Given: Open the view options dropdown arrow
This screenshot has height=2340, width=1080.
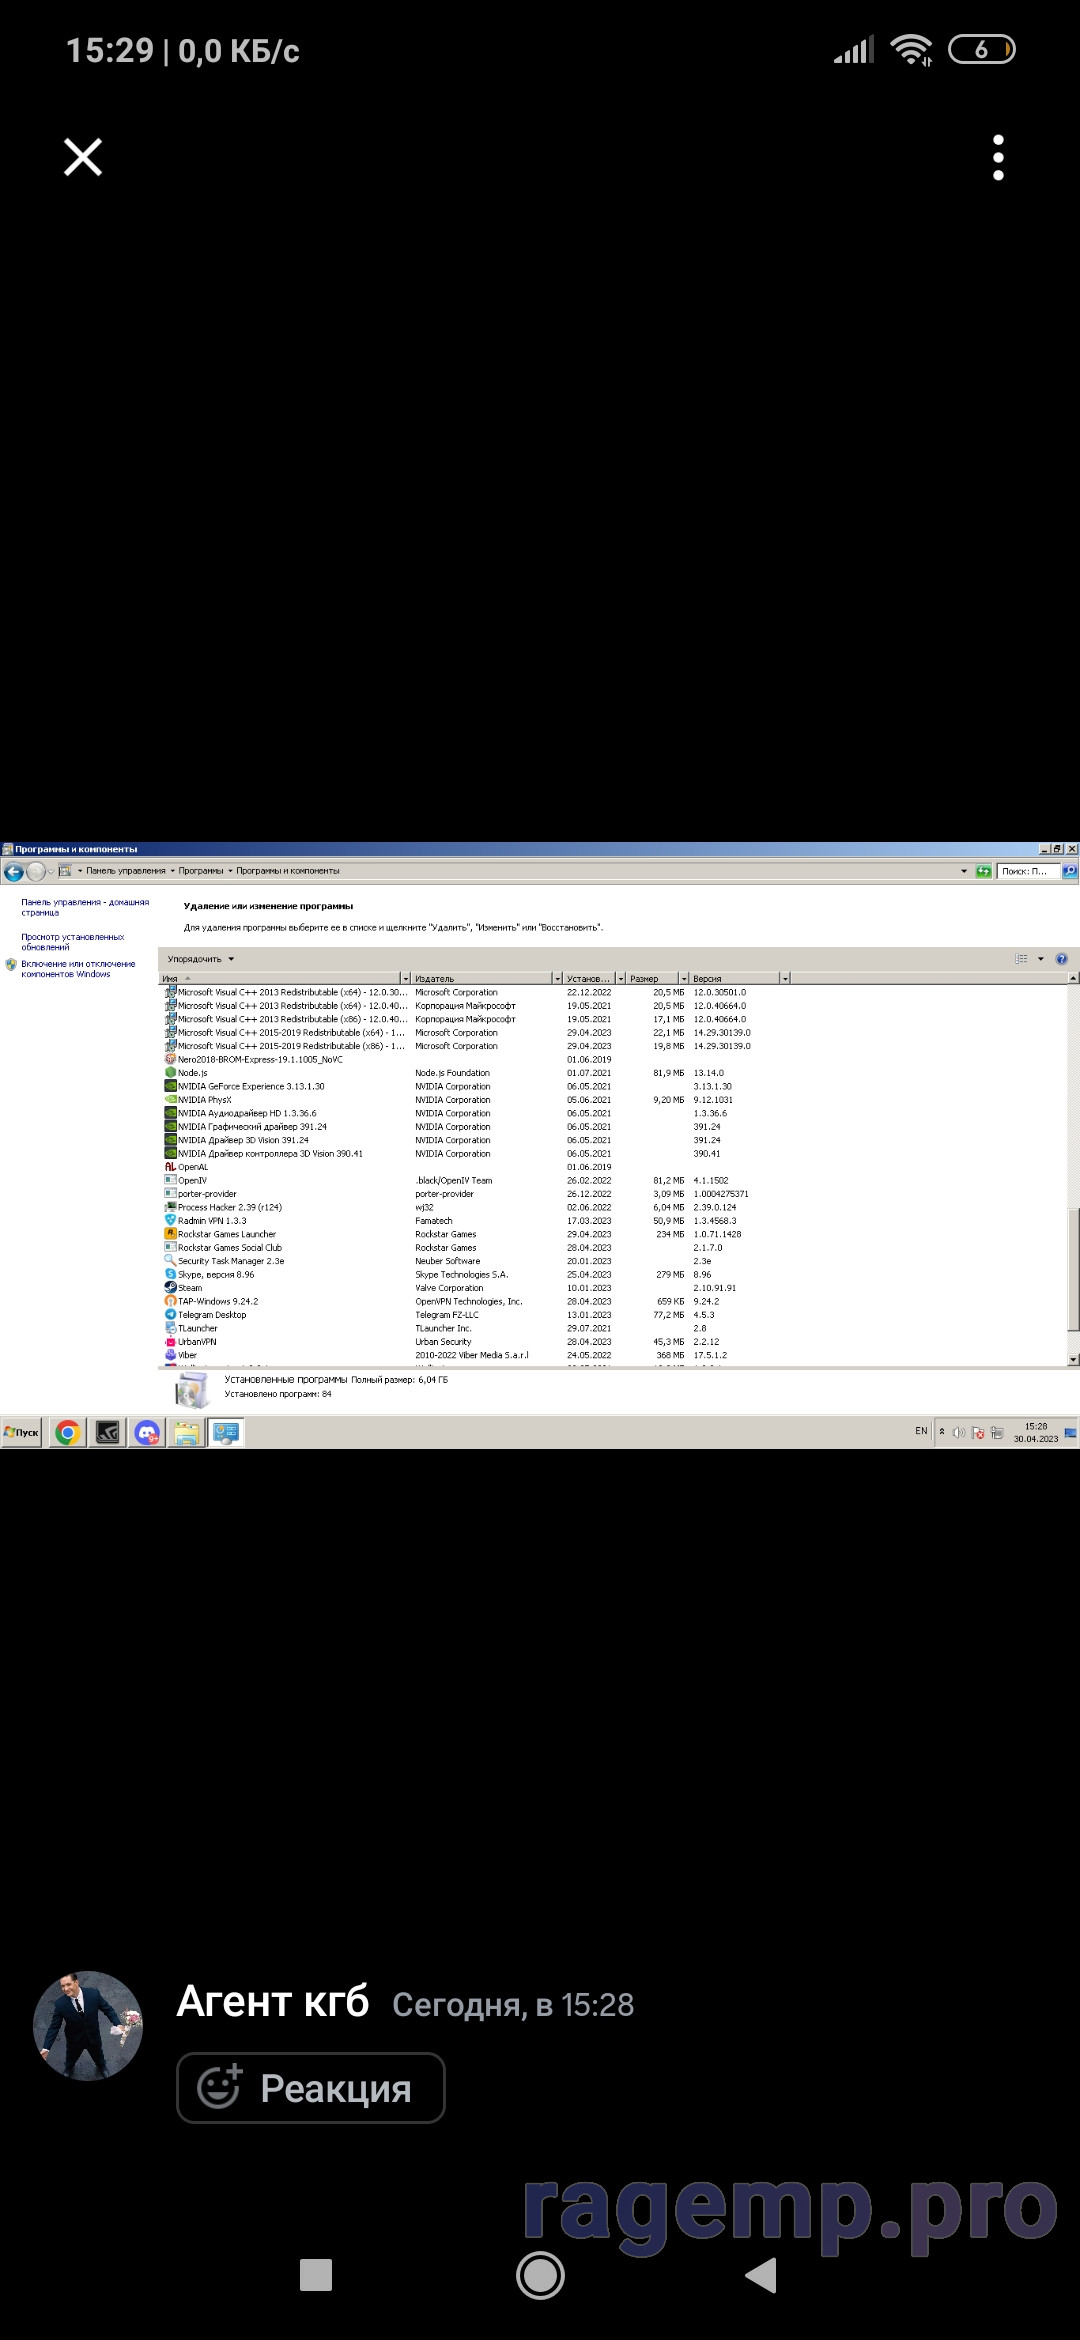Looking at the screenshot, I should click(x=1041, y=959).
